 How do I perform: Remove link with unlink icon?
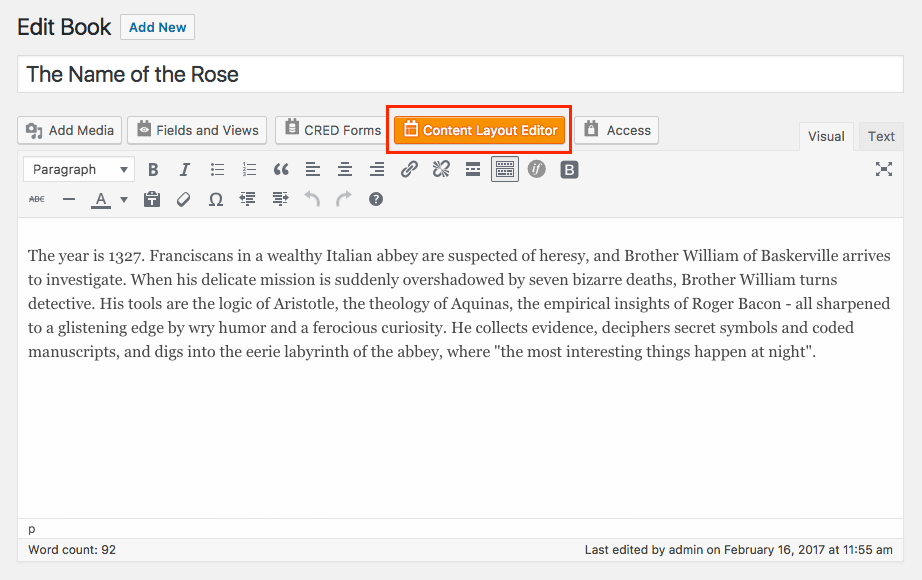tap(441, 170)
